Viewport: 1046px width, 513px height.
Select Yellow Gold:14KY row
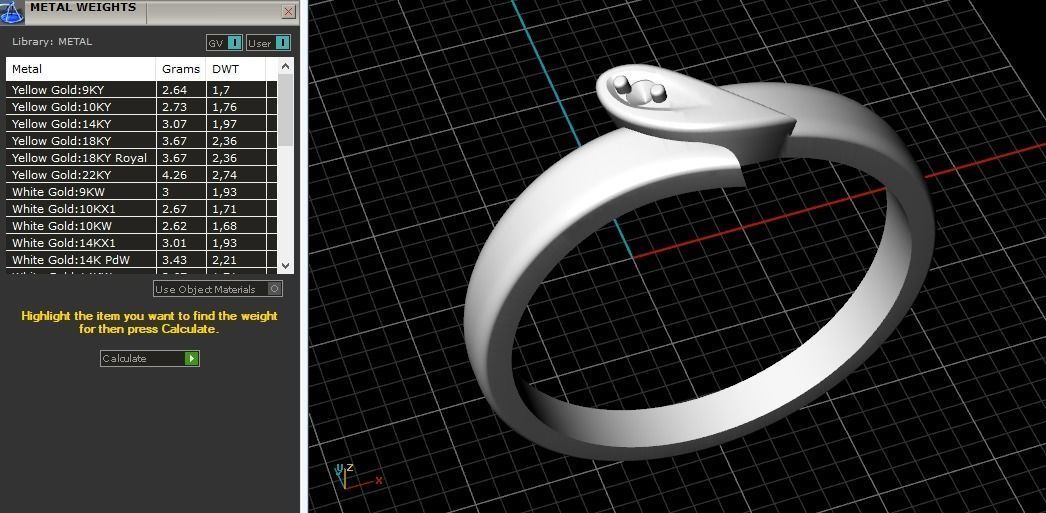coord(141,123)
